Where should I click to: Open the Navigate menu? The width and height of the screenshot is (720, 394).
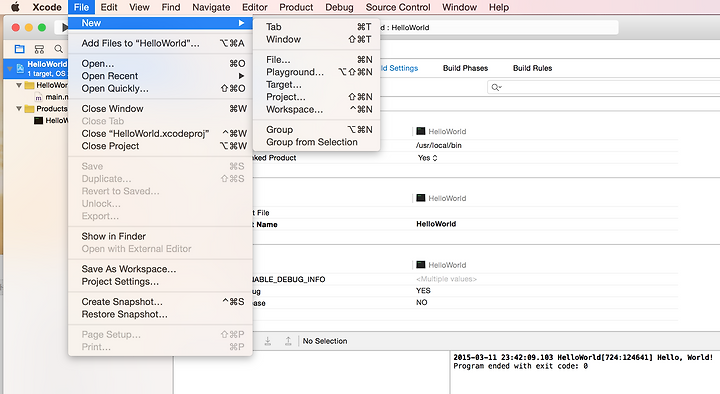(211, 7)
